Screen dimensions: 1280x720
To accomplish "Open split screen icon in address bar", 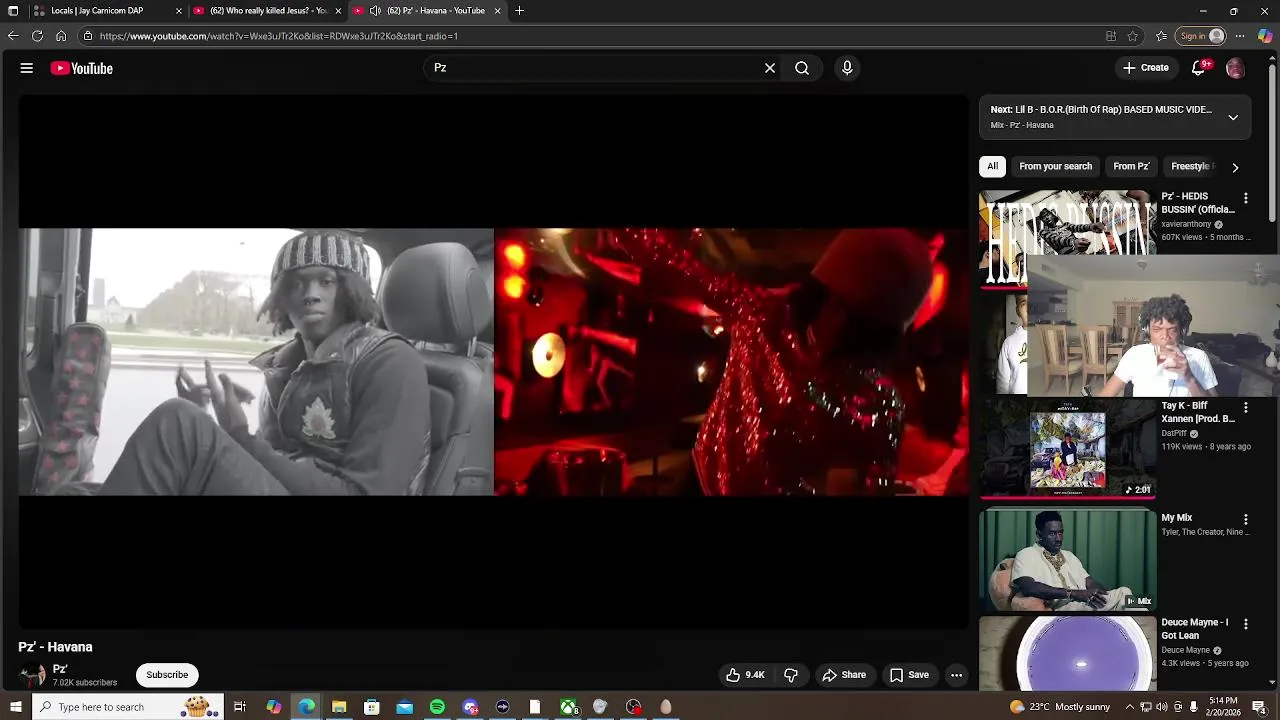I will coord(1111,36).
